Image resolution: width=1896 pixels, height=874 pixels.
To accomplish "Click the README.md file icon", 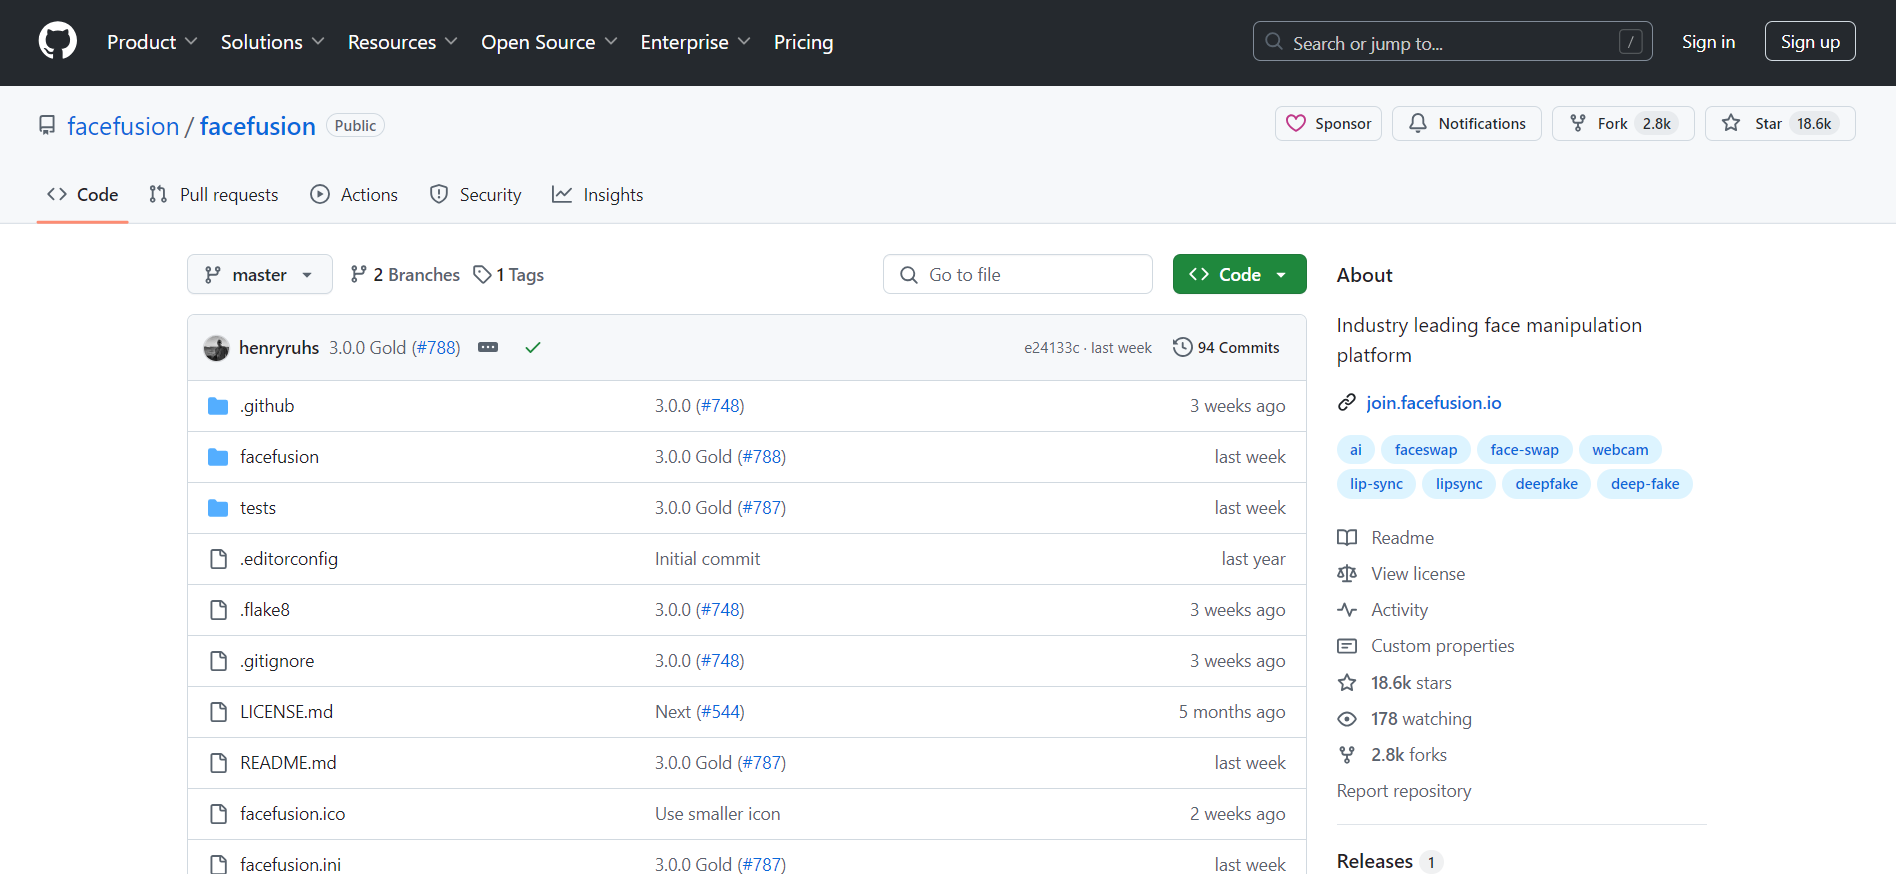I will tap(218, 762).
